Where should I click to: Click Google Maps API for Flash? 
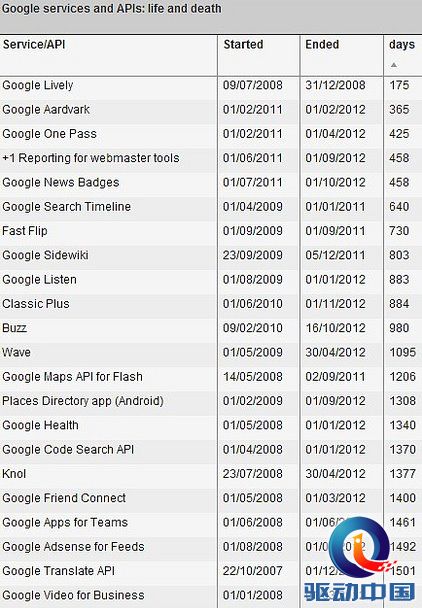coord(72,377)
